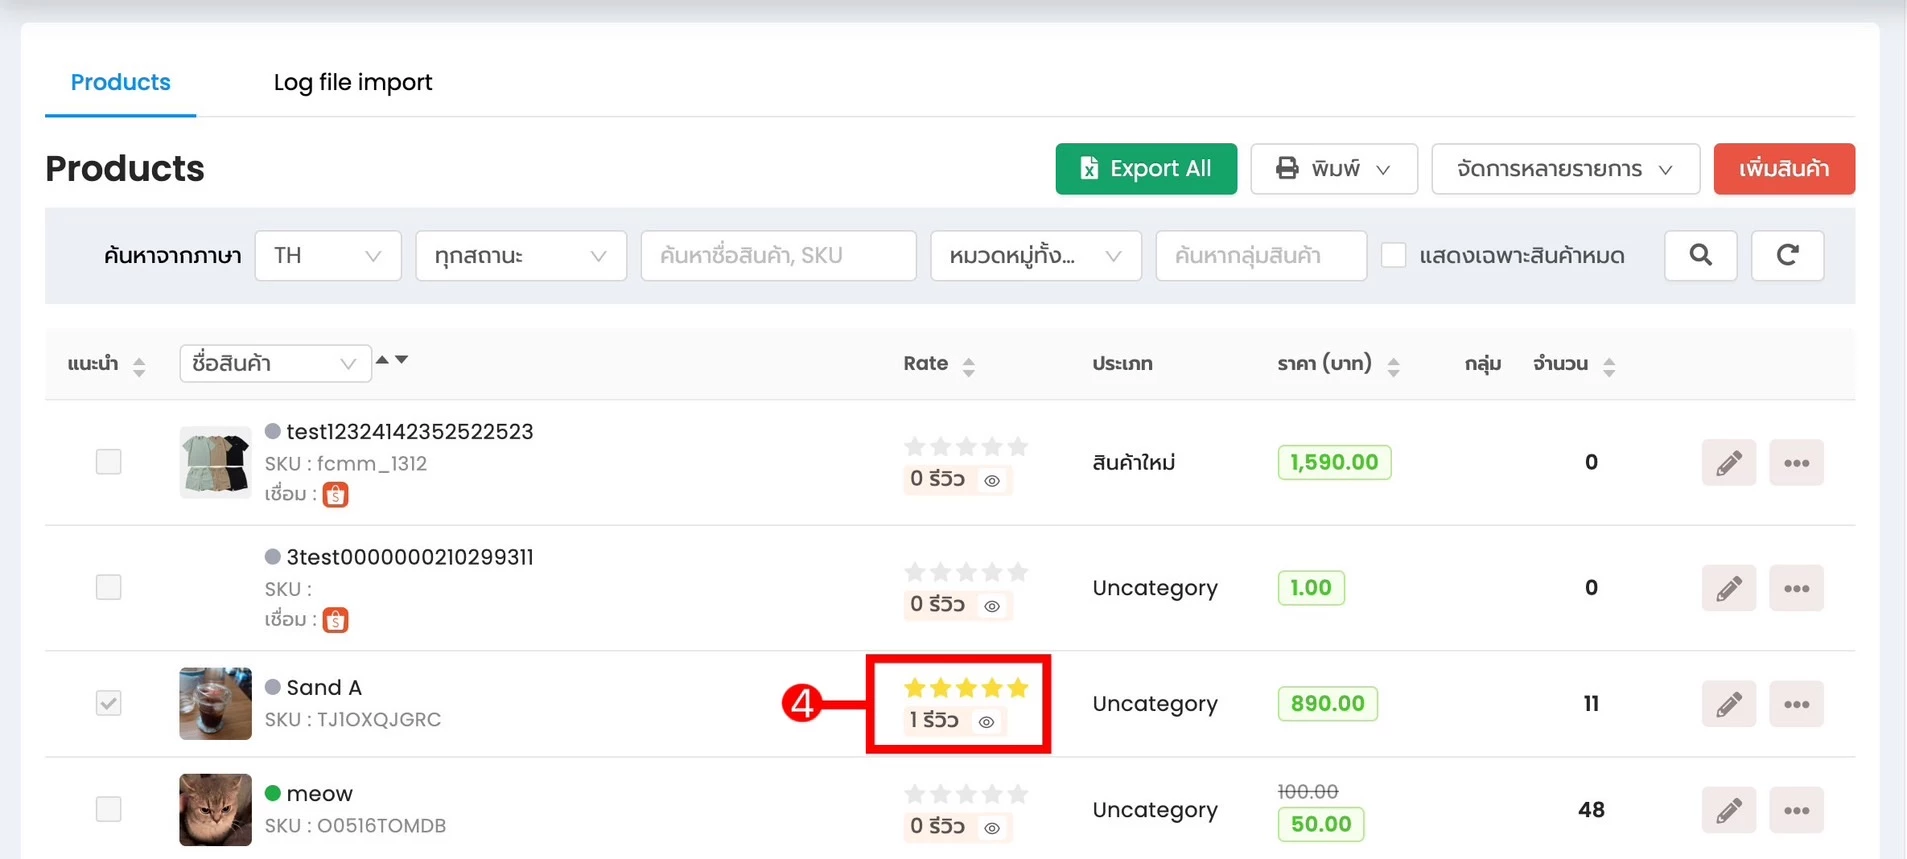Click the empty star rating of meow
Screen dimensions: 1907x859
tap(965, 794)
